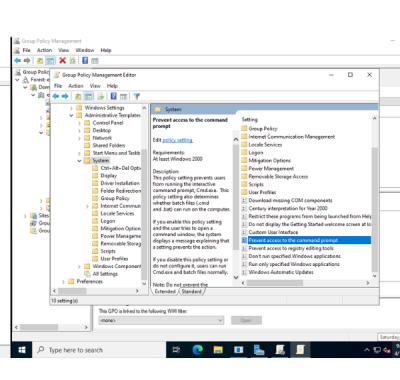Toggle Show/Hide console tree in Editor toolbar

click(x=88, y=96)
